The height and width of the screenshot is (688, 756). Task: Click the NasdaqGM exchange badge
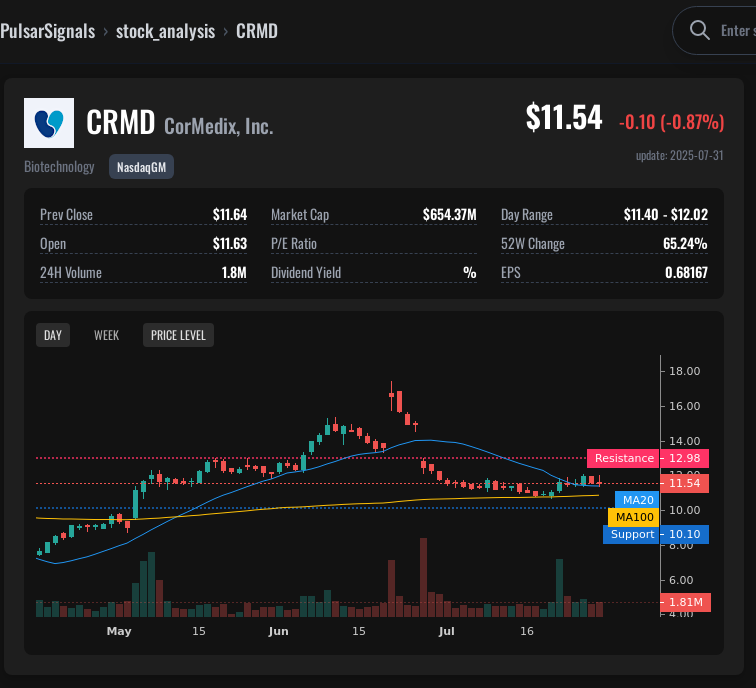click(141, 167)
